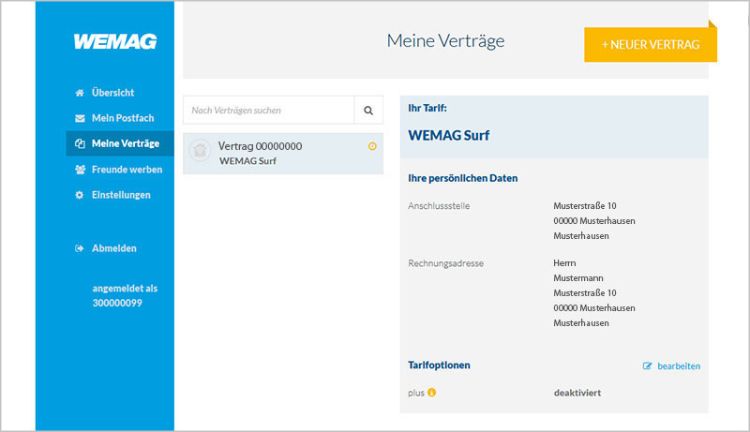
Task: Click WEMAG Surf subtitle in contract card
Action: coord(248,161)
